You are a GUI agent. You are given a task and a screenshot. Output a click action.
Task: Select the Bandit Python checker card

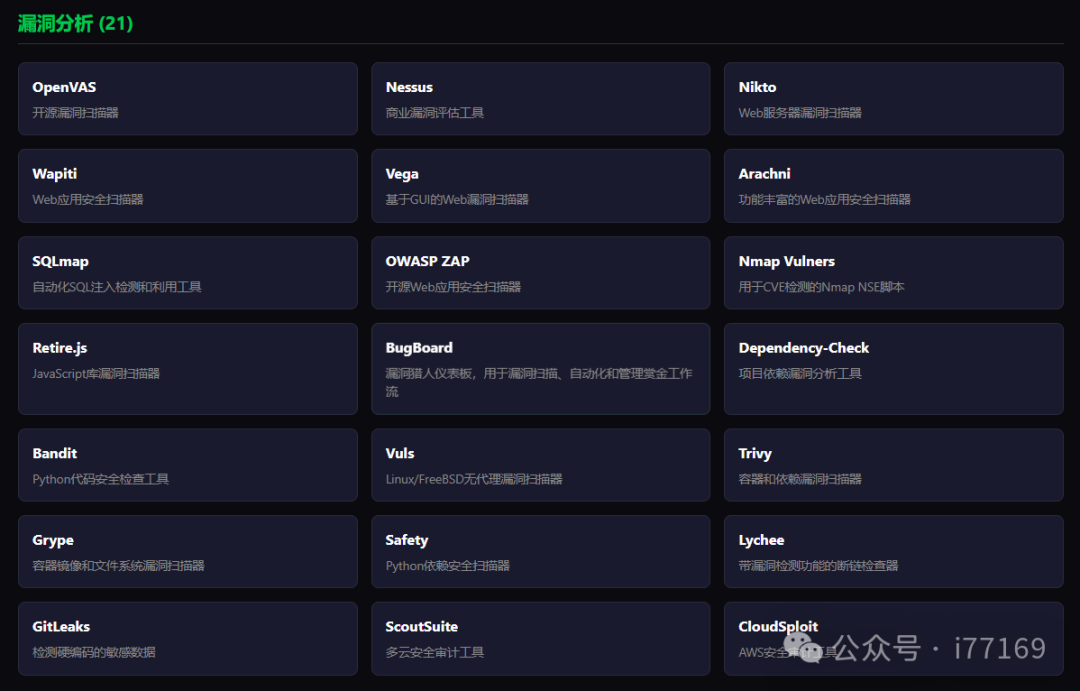coord(187,465)
